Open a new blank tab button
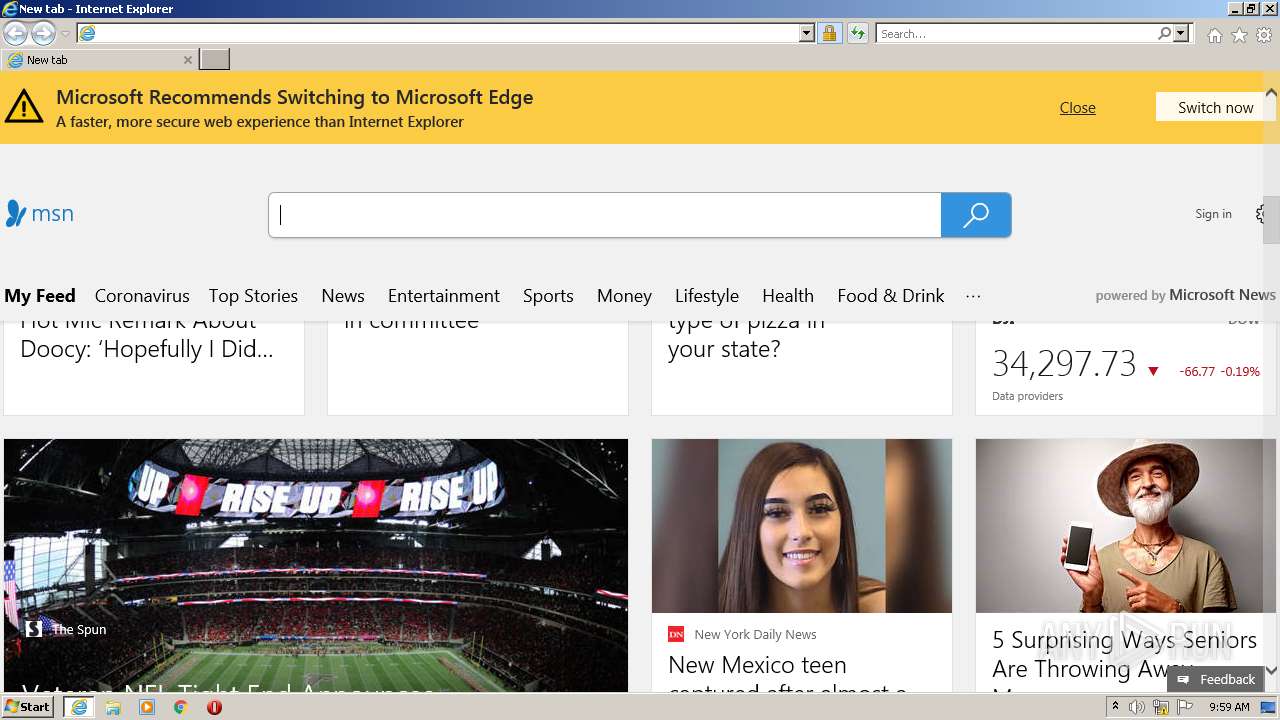This screenshot has width=1280, height=720. [215, 60]
